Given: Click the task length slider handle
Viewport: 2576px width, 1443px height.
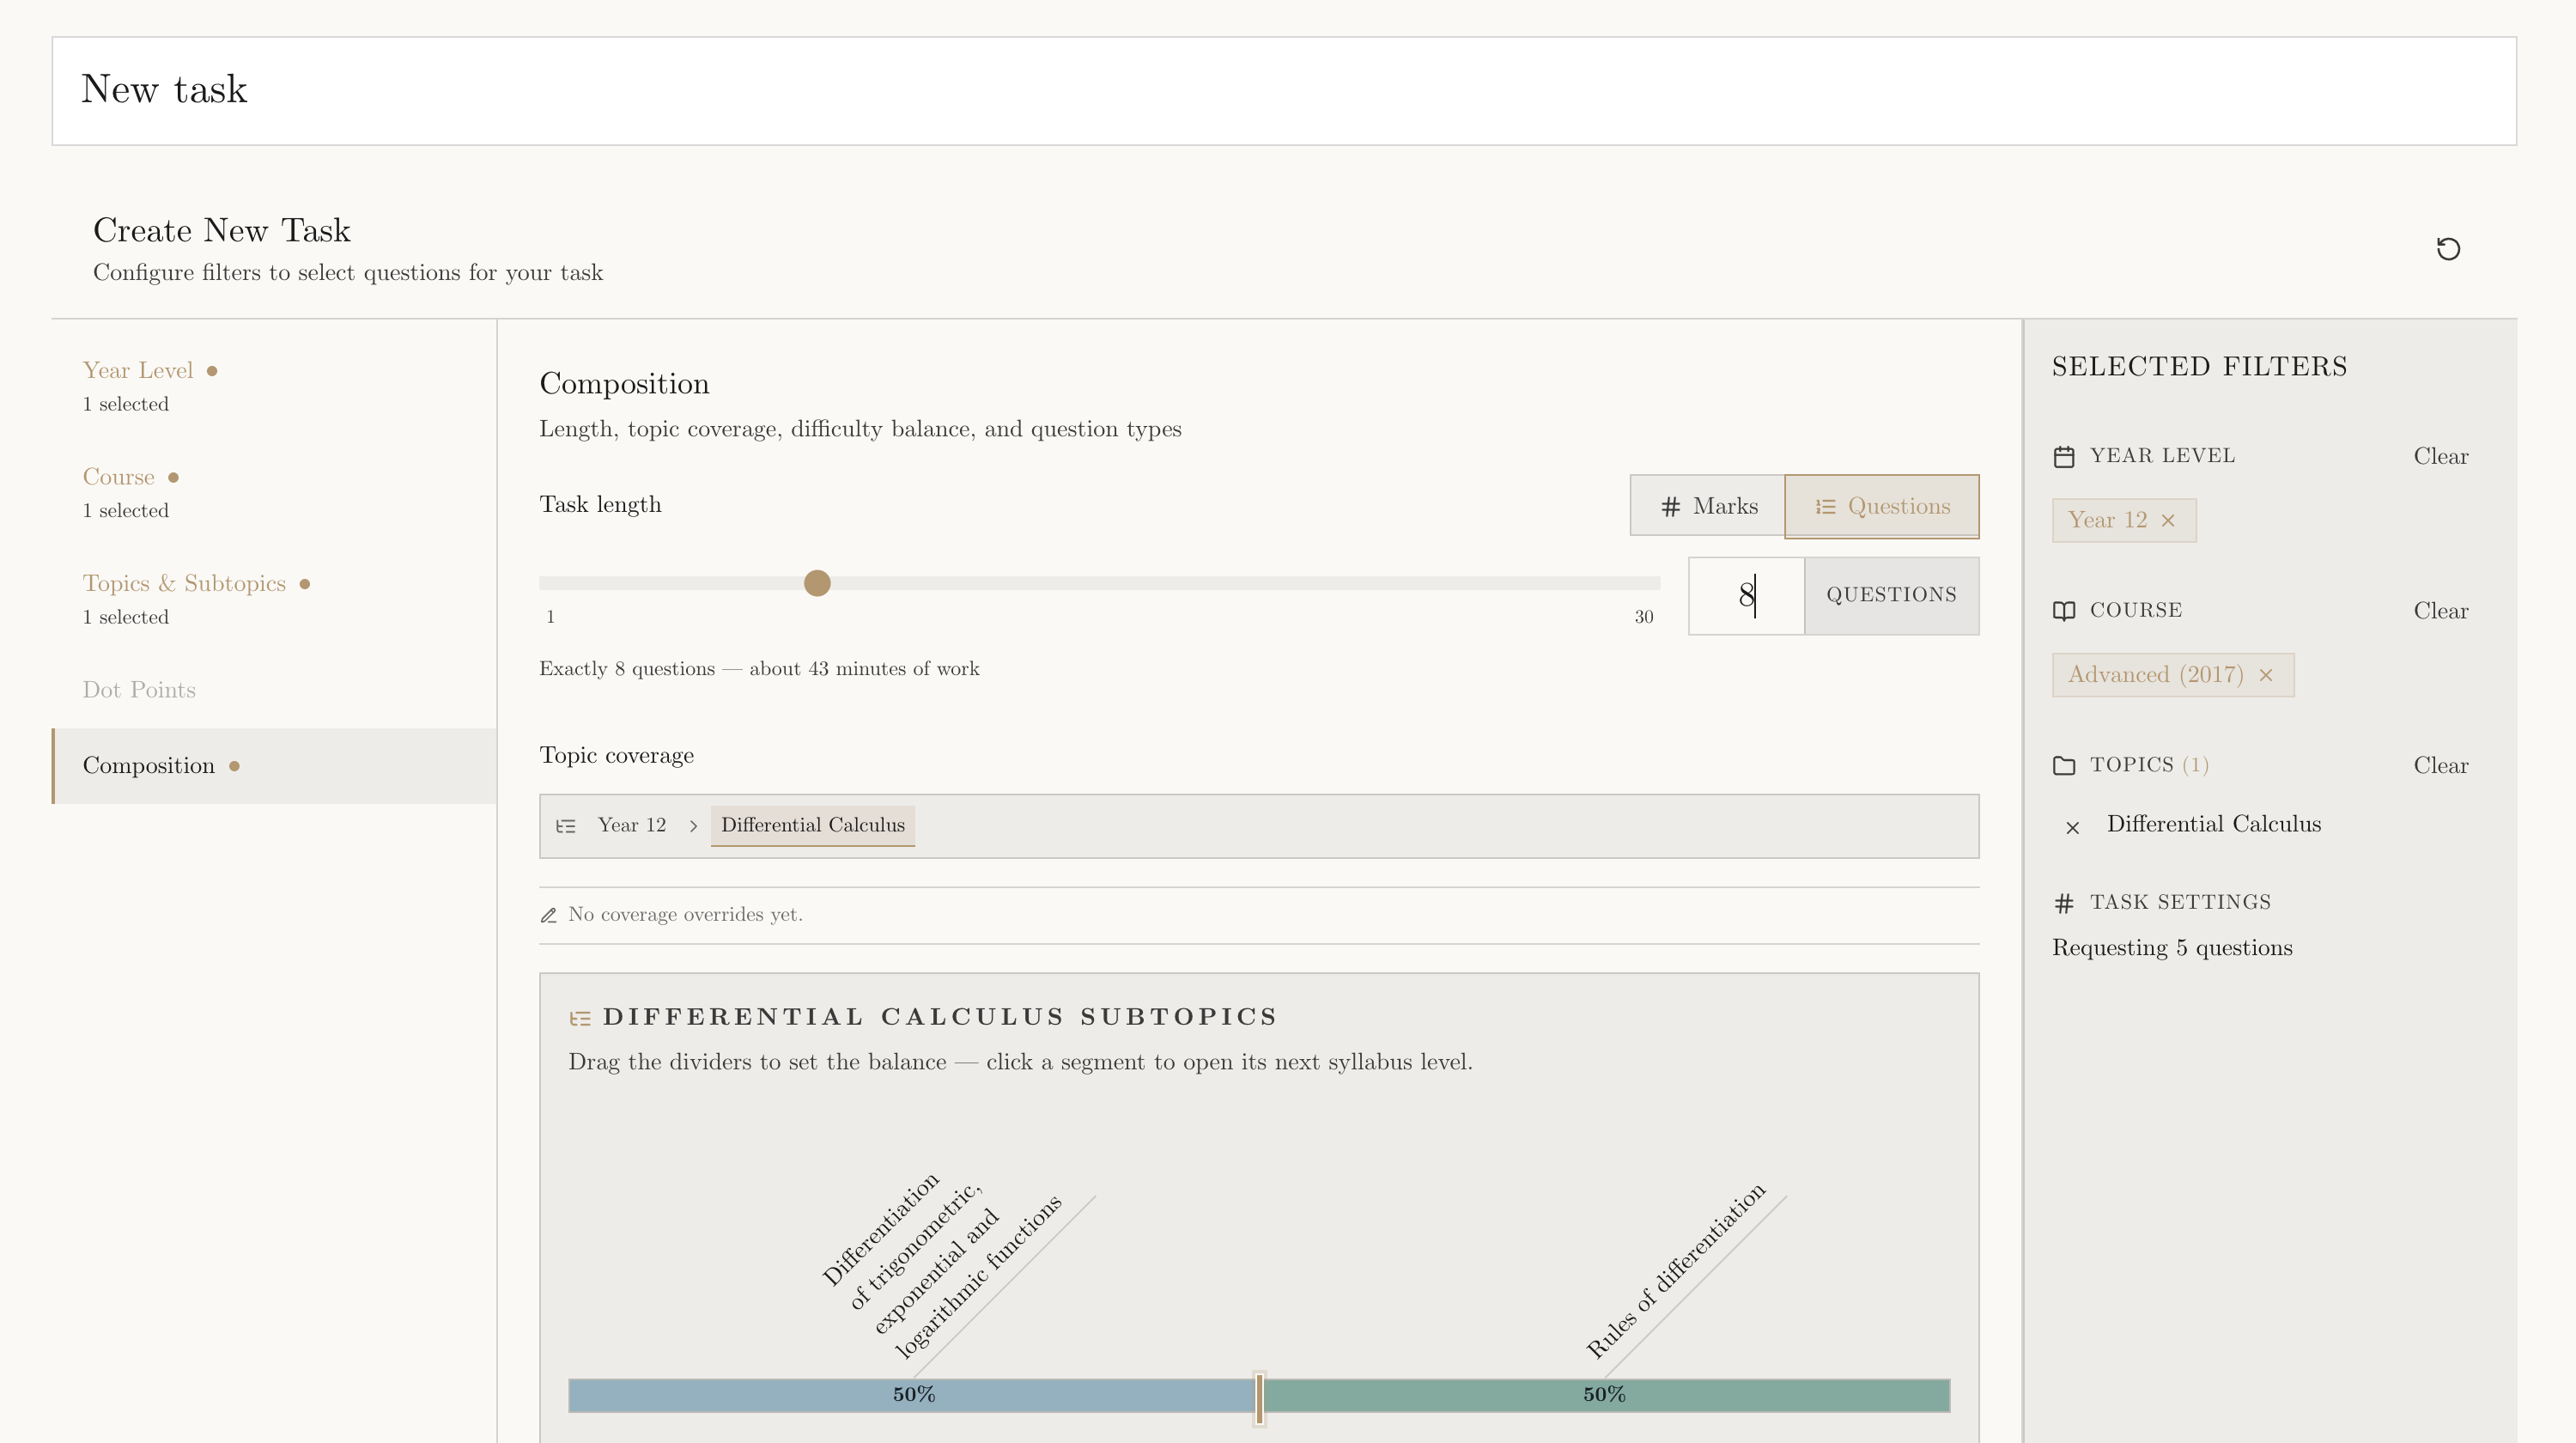Looking at the screenshot, I should click(817, 583).
